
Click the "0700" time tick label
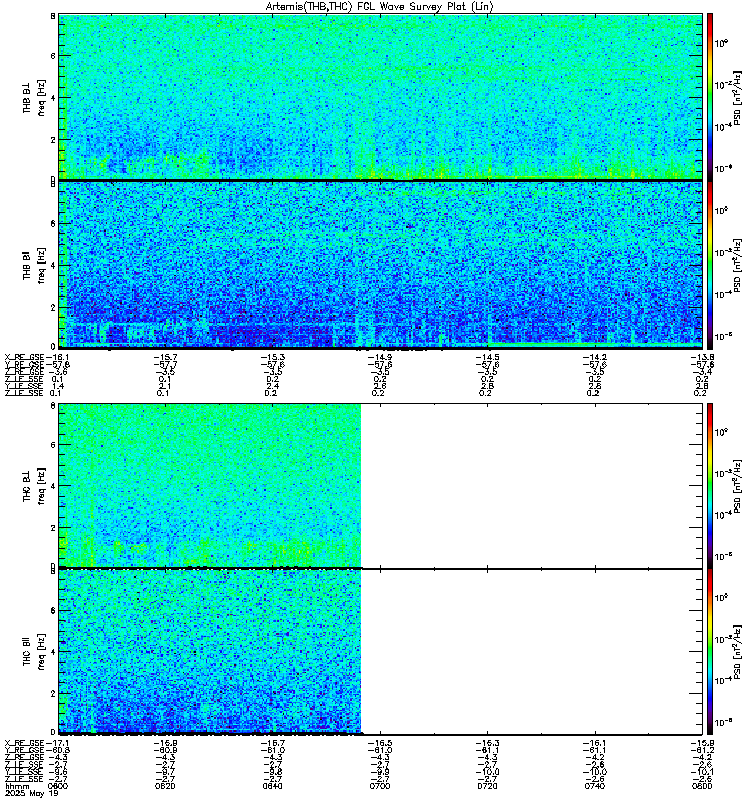(x=380, y=786)
